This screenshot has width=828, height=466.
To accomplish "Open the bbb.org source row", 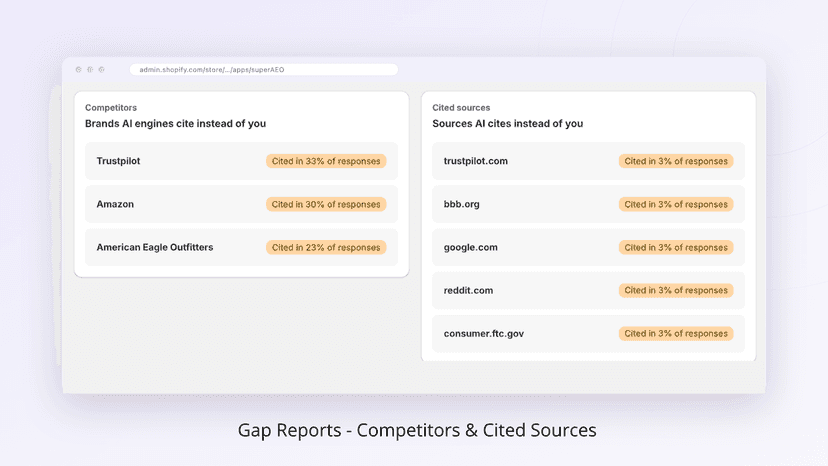I will click(588, 204).
